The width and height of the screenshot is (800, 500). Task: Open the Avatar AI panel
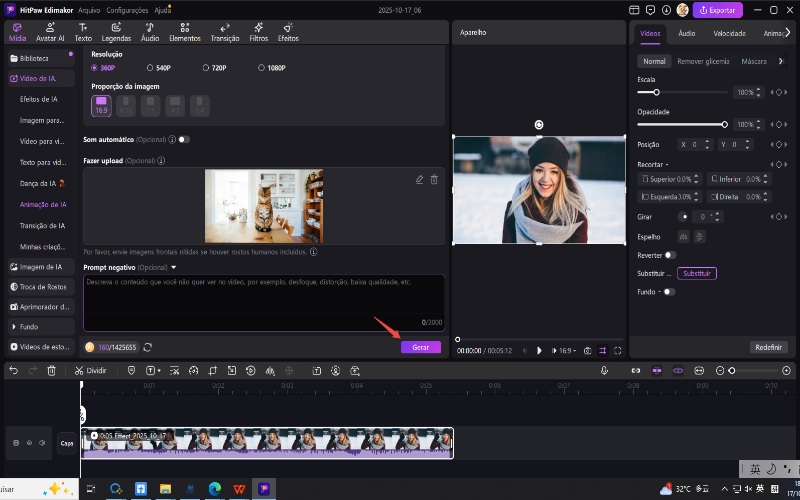click(50, 31)
